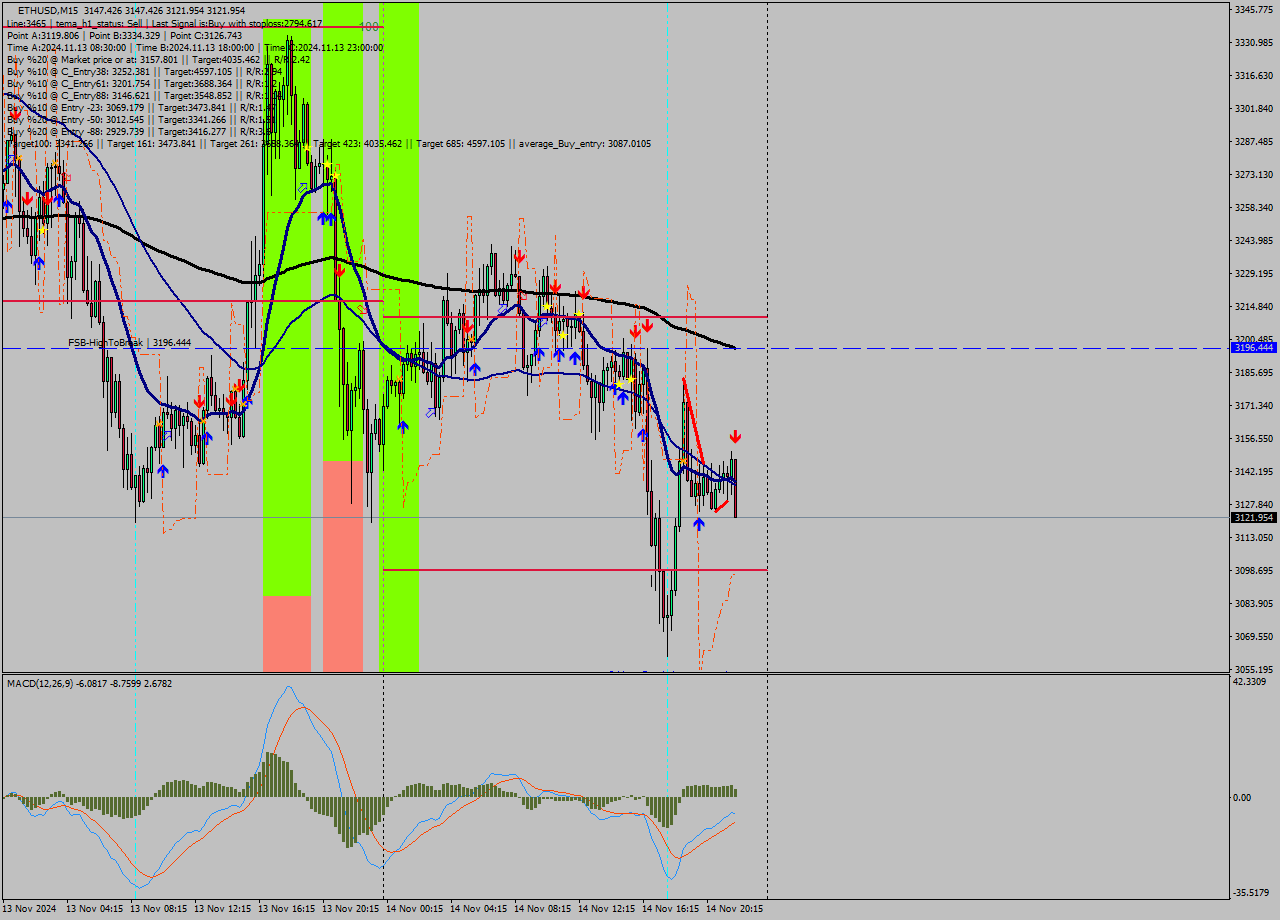This screenshot has height=920, width=1280.
Task: Click the 'Point A:3119.806' info line
Action: pos(43,35)
